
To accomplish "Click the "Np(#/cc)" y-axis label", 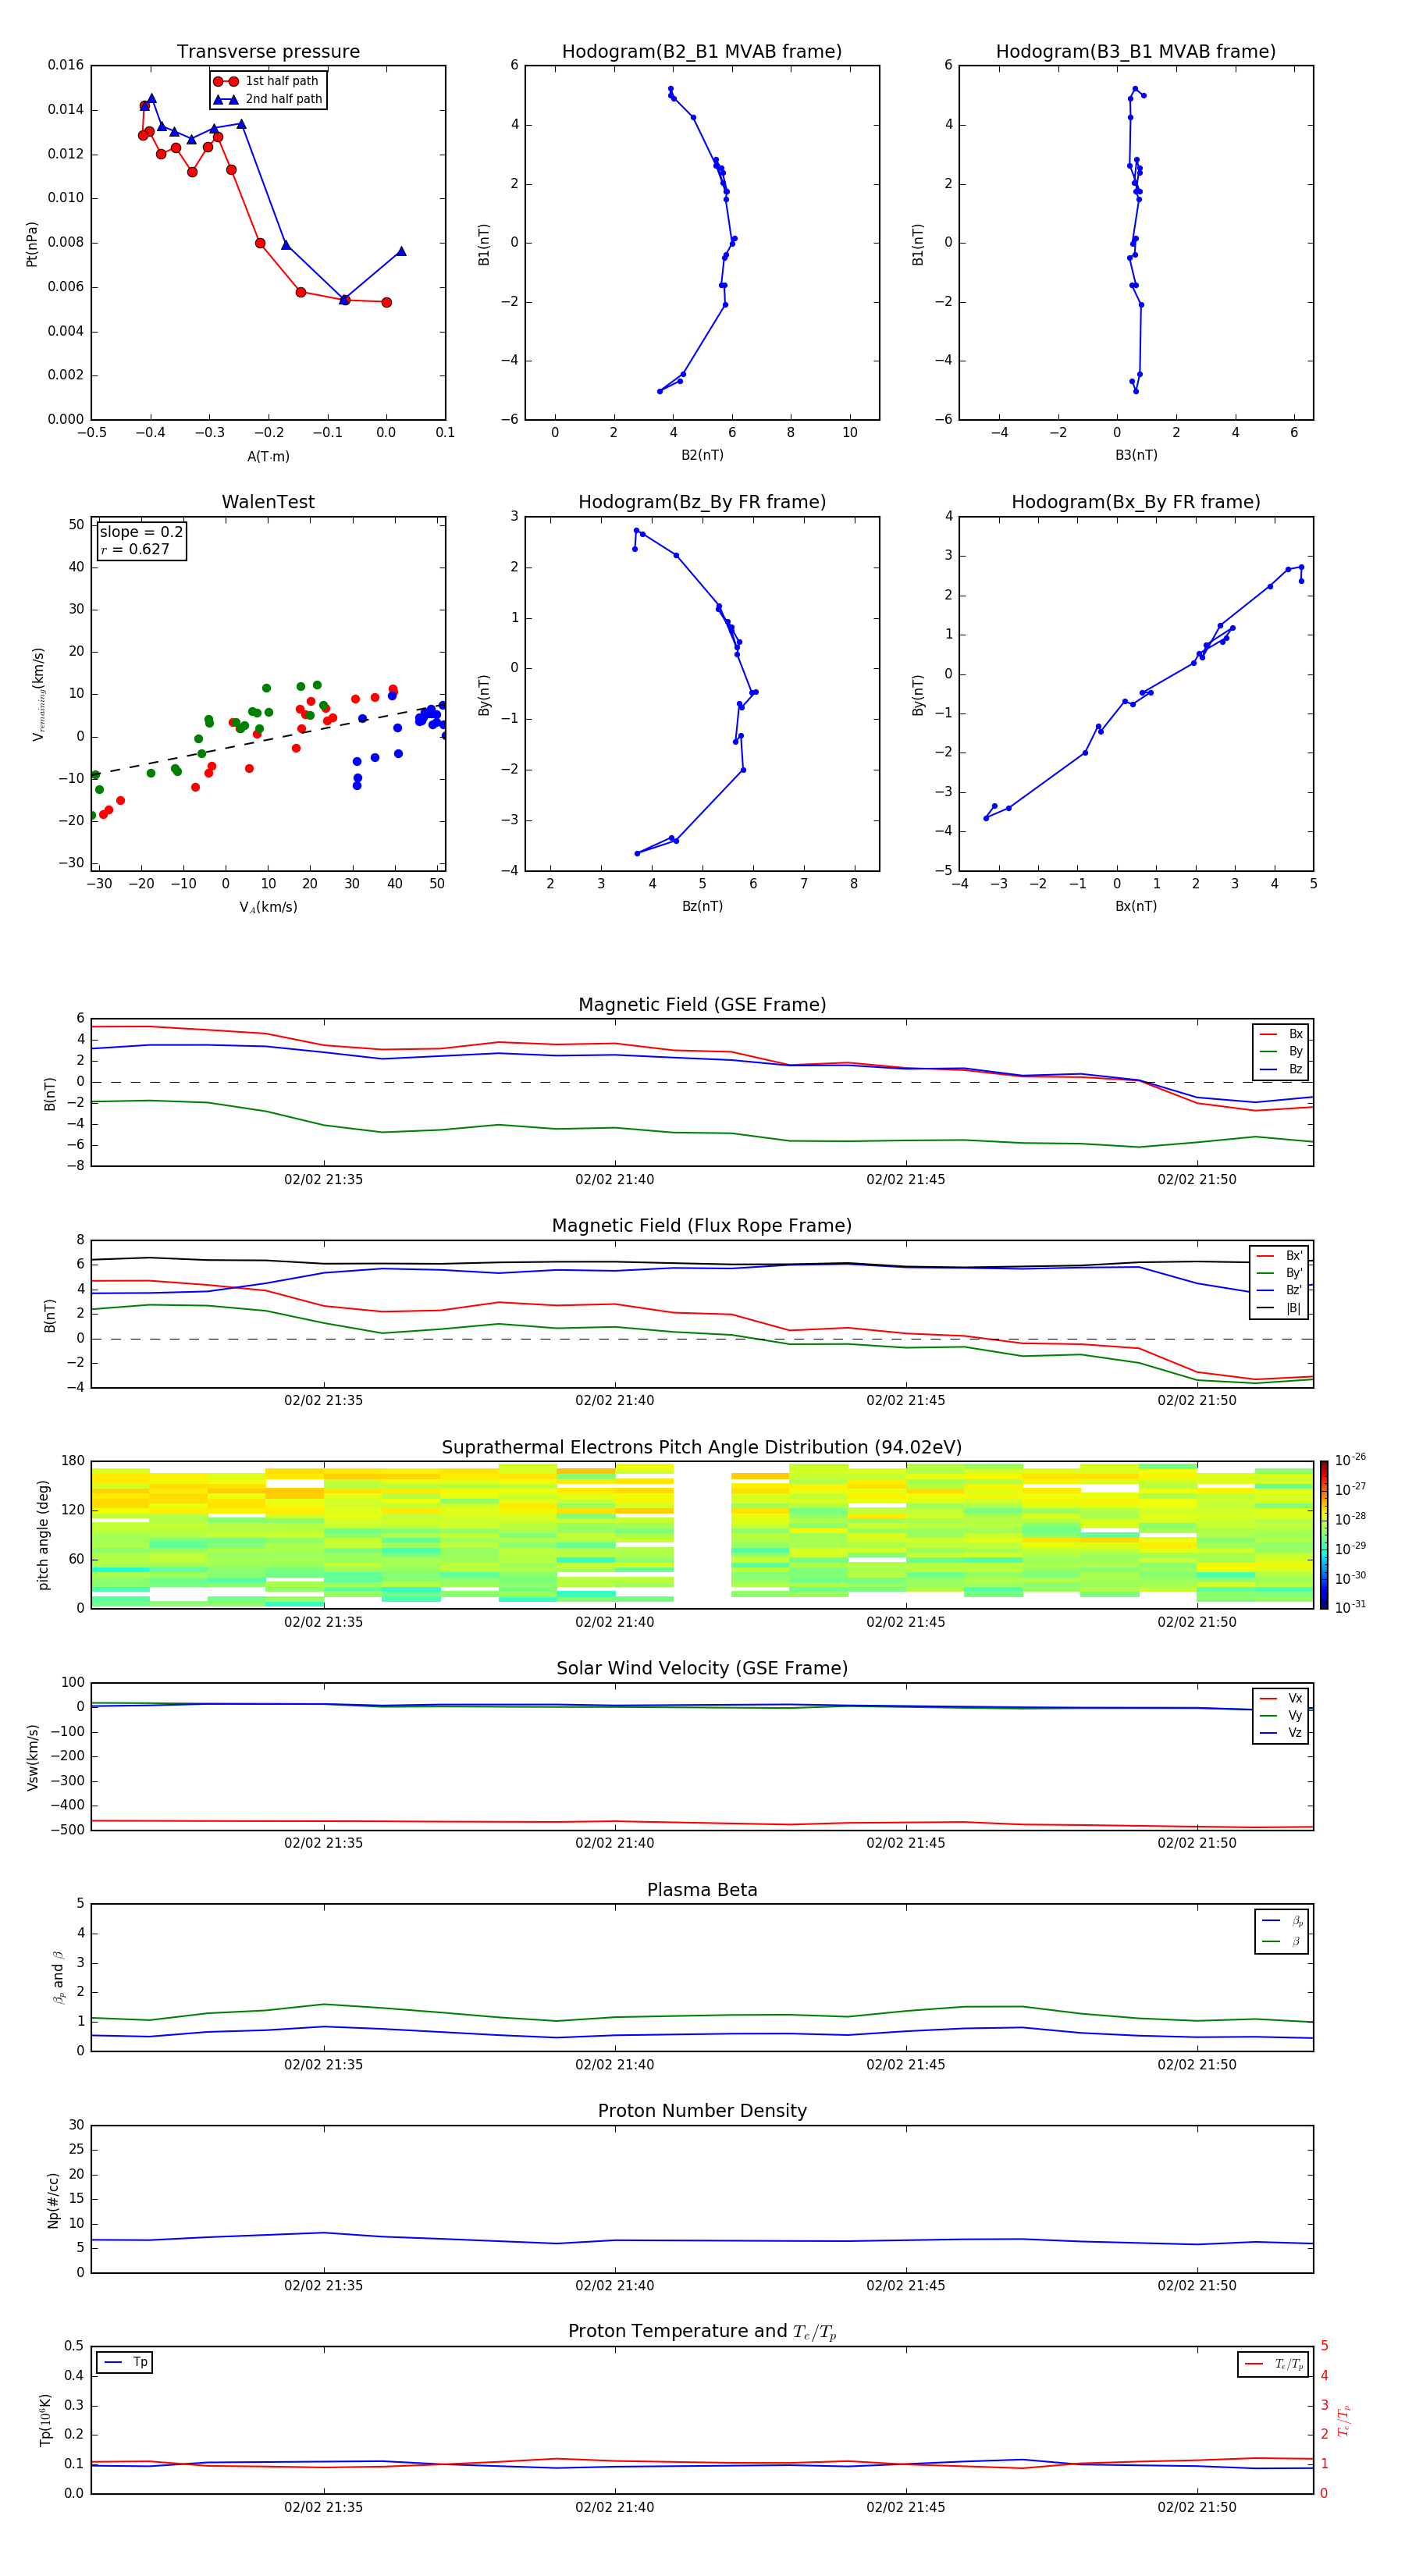I will (x=53, y=2200).
